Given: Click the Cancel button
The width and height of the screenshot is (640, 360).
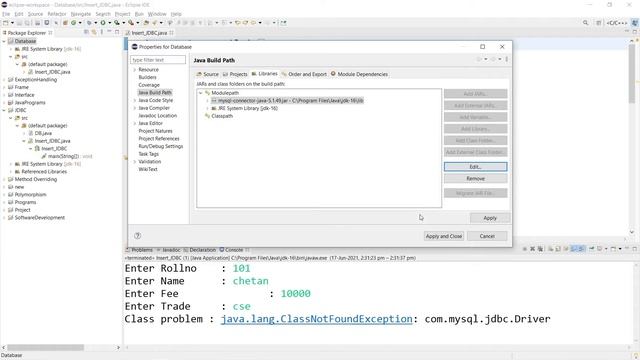Looking at the screenshot, I should pyautogui.click(x=487, y=236).
